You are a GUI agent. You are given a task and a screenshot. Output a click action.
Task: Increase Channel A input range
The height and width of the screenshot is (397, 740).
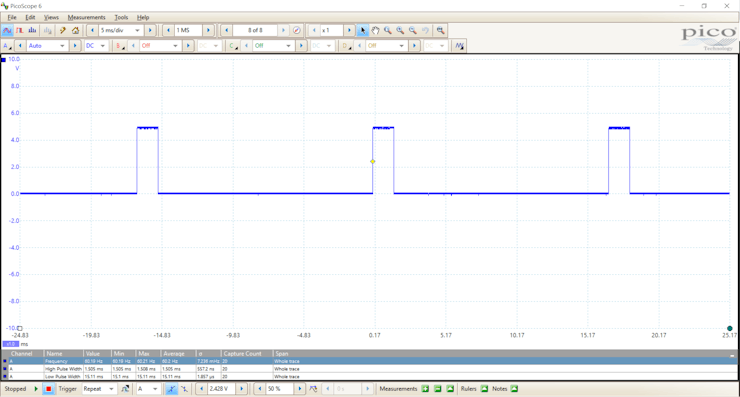tap(75, 46)
